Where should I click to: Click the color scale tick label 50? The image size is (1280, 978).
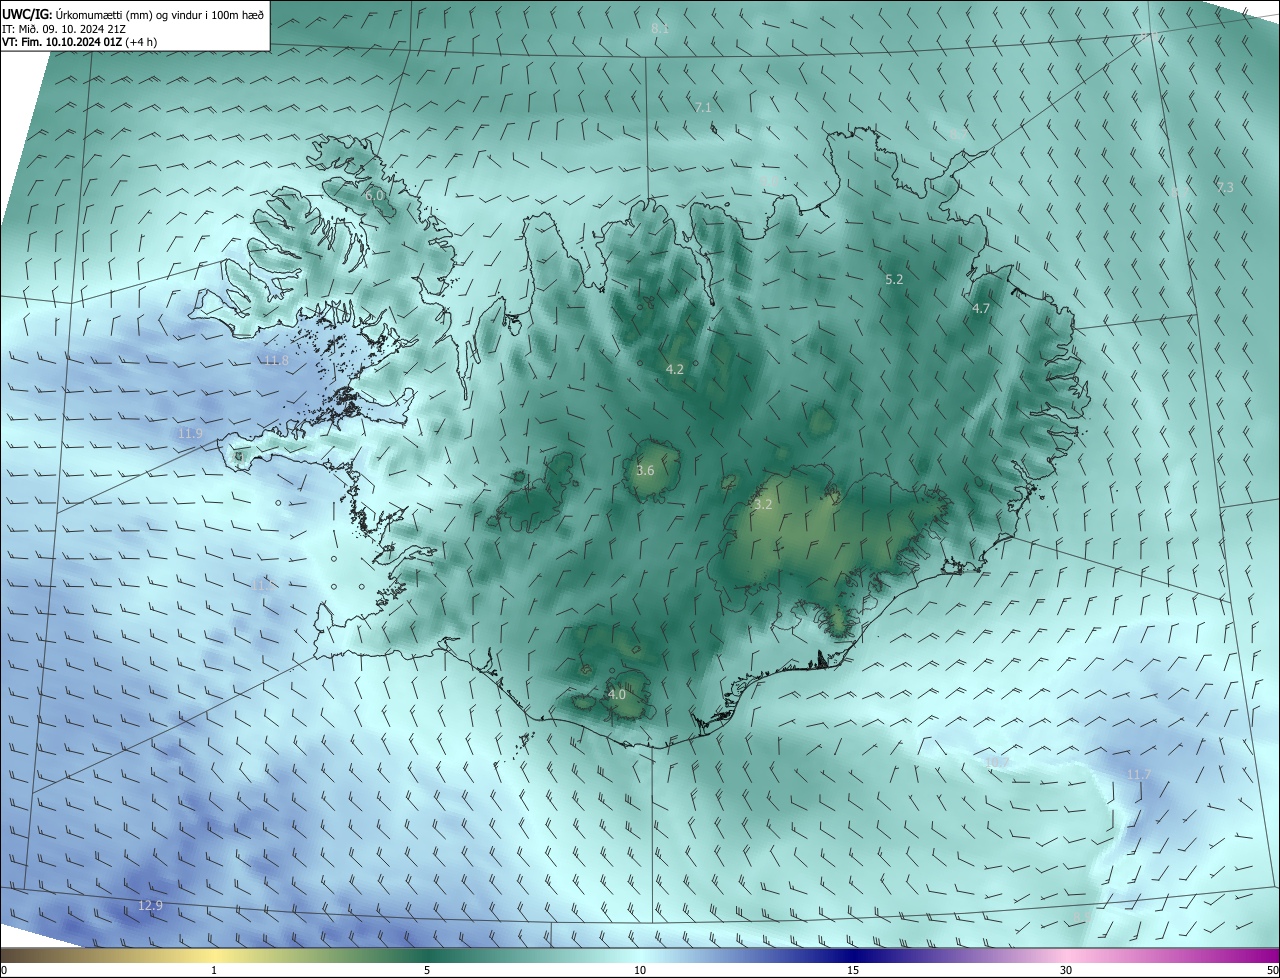pyautogui.click(x=1272, y=970)
